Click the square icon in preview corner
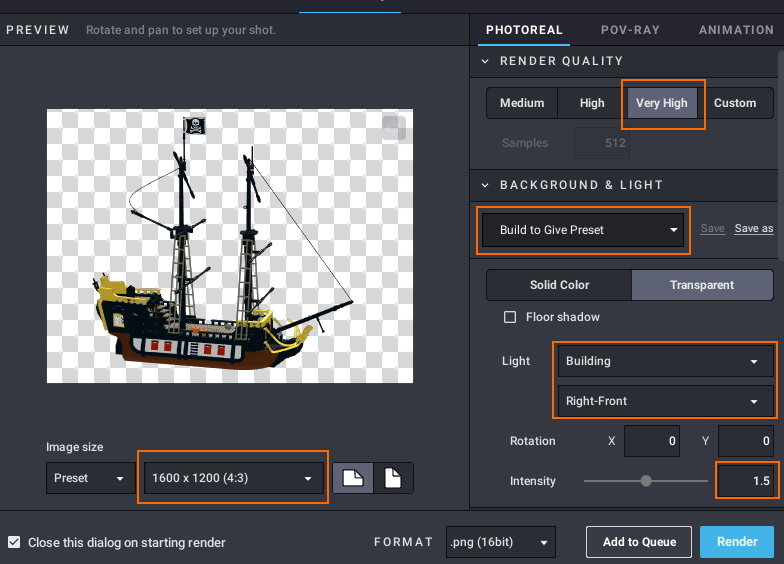This screenshot has height=564, width=784. [x=393, y=128]
